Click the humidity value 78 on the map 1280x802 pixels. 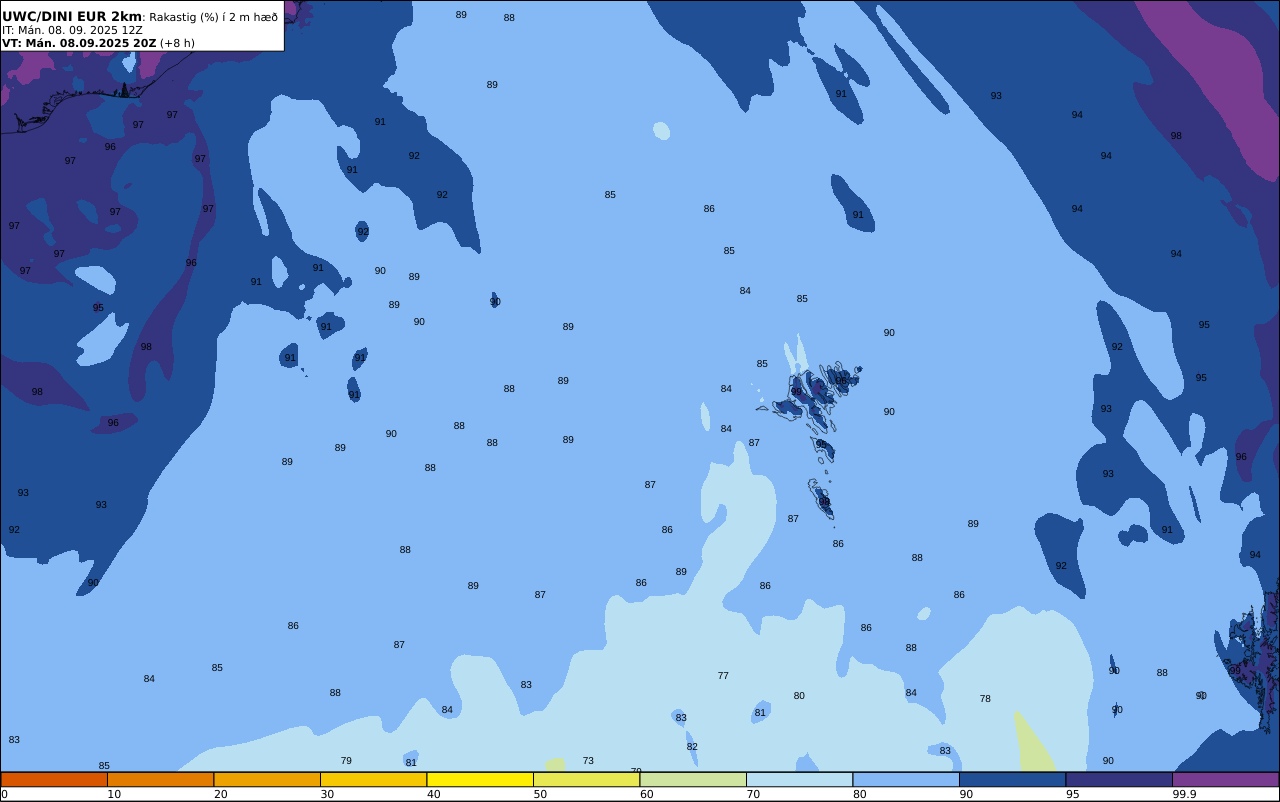pos(985,699)
